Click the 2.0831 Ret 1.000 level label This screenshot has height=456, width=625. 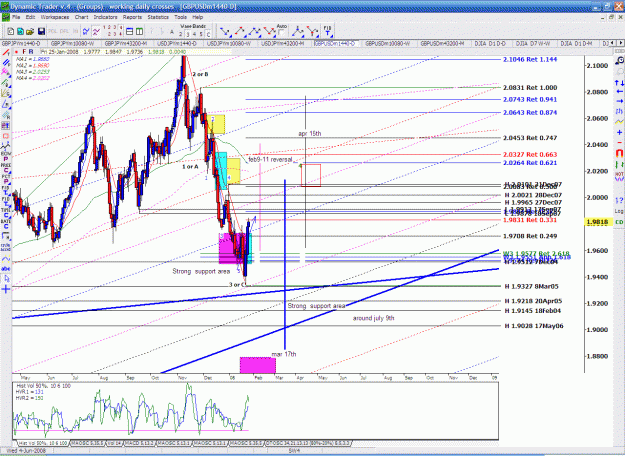tap(530, 88)
